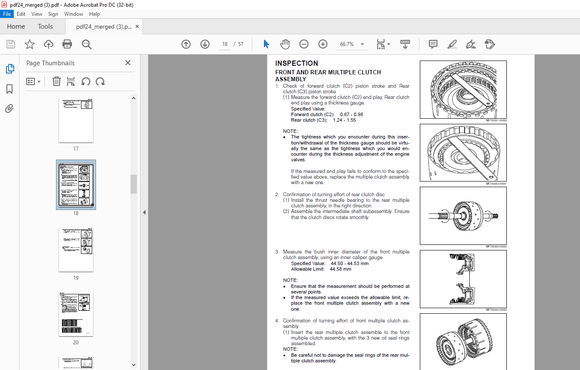Click 'Rear clutch (C3): 1.24 - 1.55' value
580x370 pixels.
[x=323, y=120]
